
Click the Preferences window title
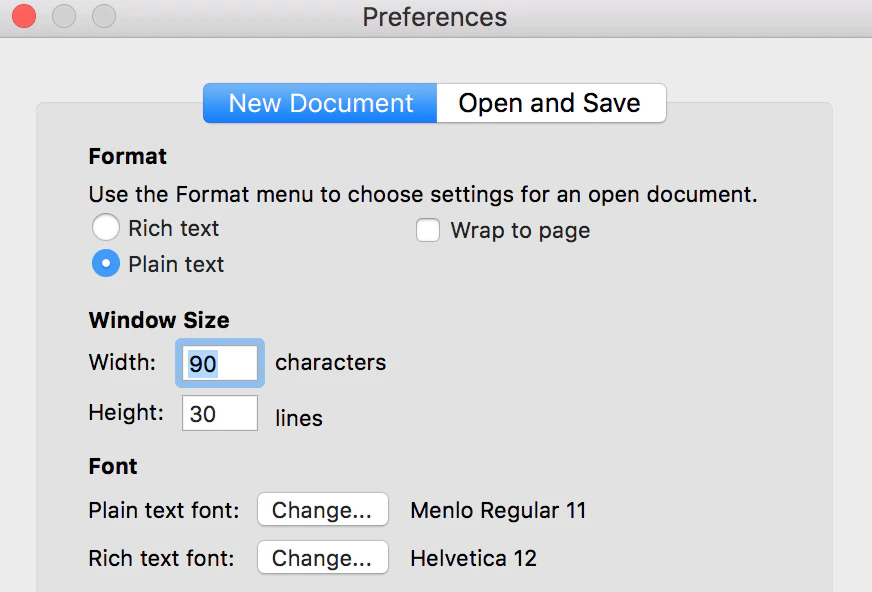pyautogui.click(x=435, y=17)
